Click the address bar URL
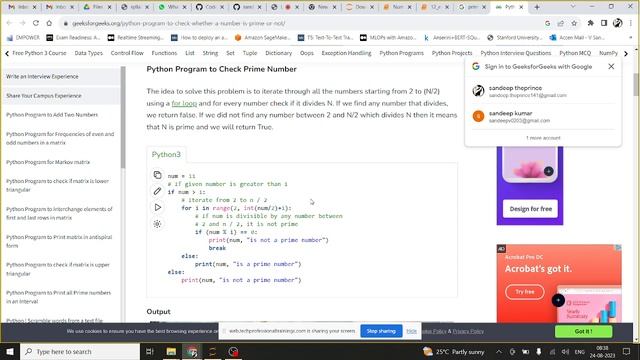The width and height of the screenshot is (640, 360). tap(178, 23)
